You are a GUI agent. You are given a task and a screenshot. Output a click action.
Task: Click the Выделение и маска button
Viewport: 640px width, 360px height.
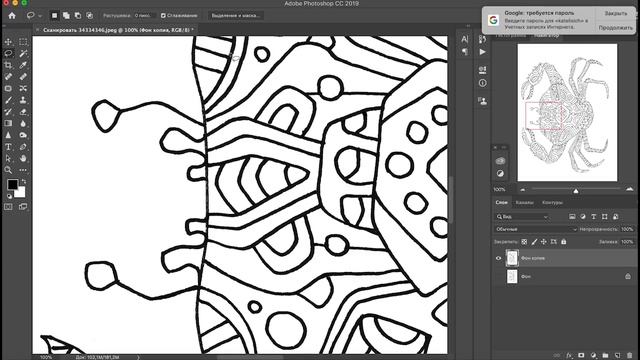pos(236,16)
